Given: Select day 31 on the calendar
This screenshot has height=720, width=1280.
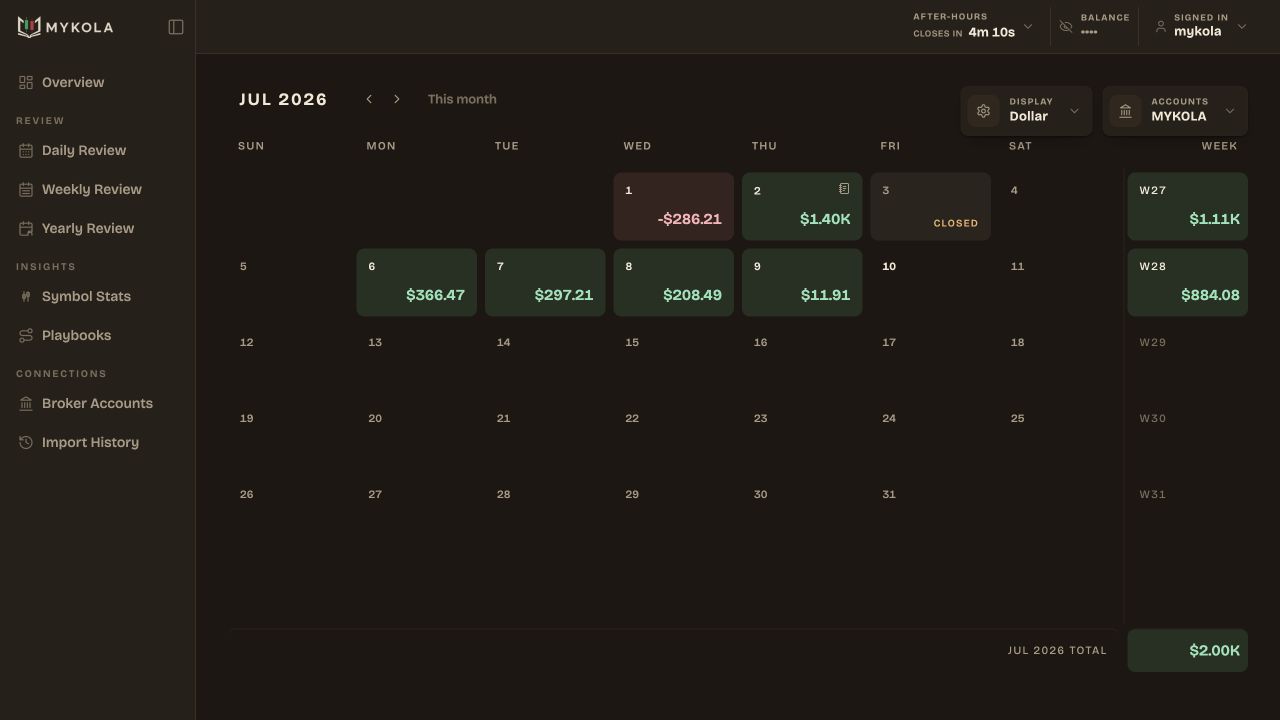Looking at the screenshot, I should (x=889, y=494).
